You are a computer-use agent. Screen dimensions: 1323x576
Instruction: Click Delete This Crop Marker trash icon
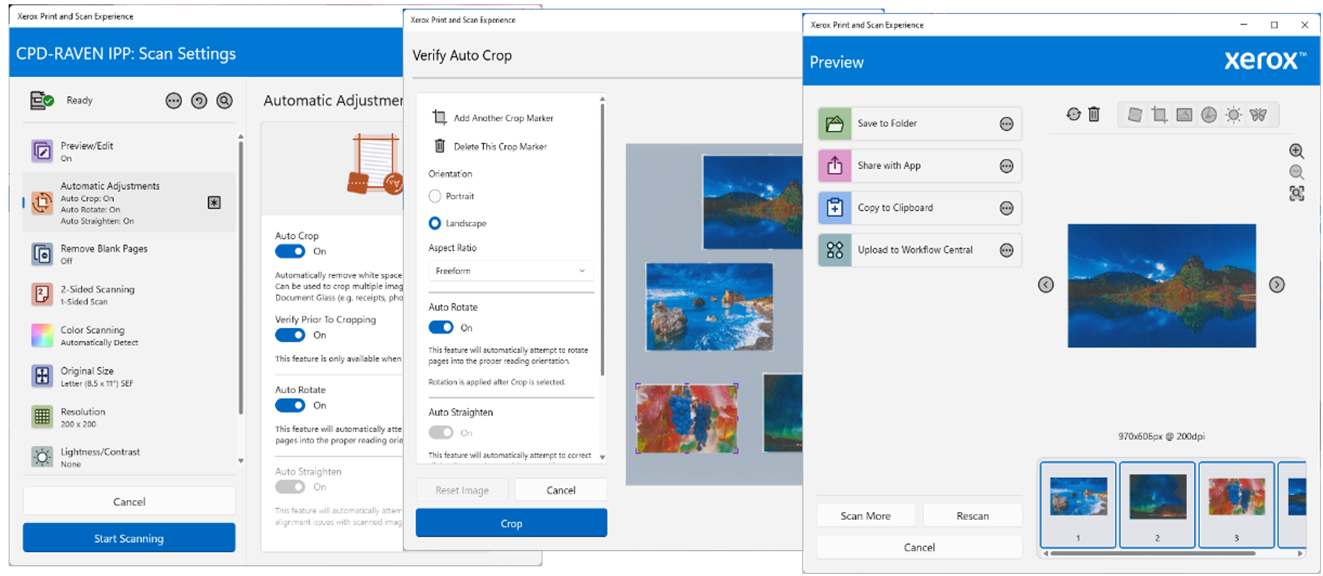[x=439, y=146]
